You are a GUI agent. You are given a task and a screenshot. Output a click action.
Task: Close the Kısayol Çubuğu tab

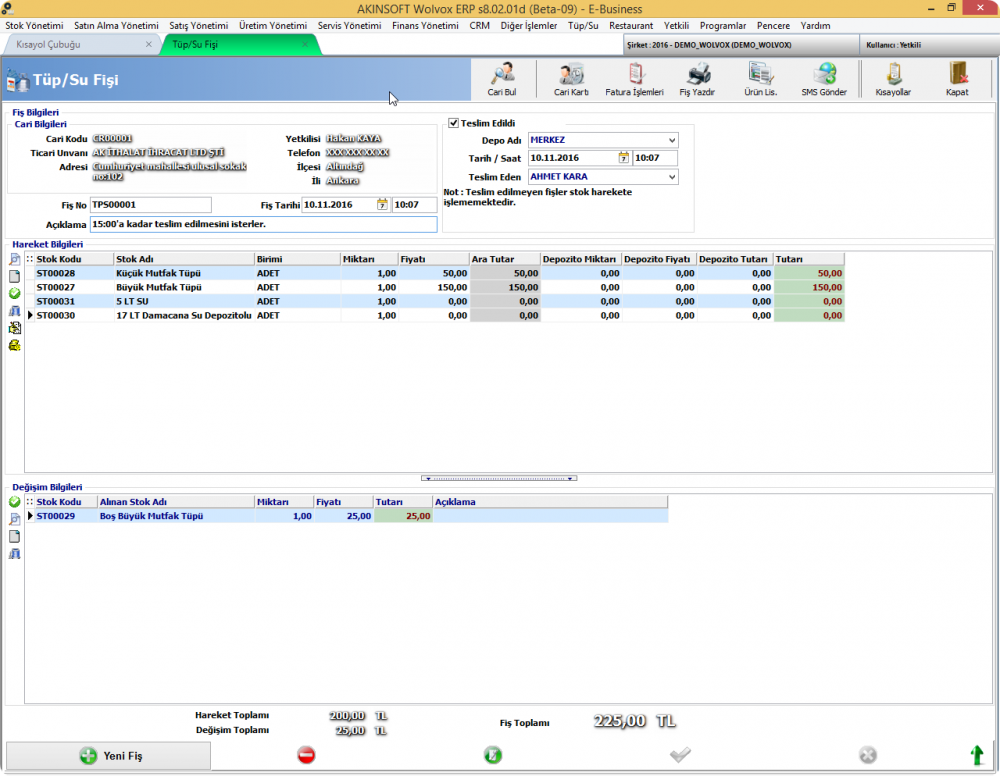pyautogui.click(x=149, y=45)
